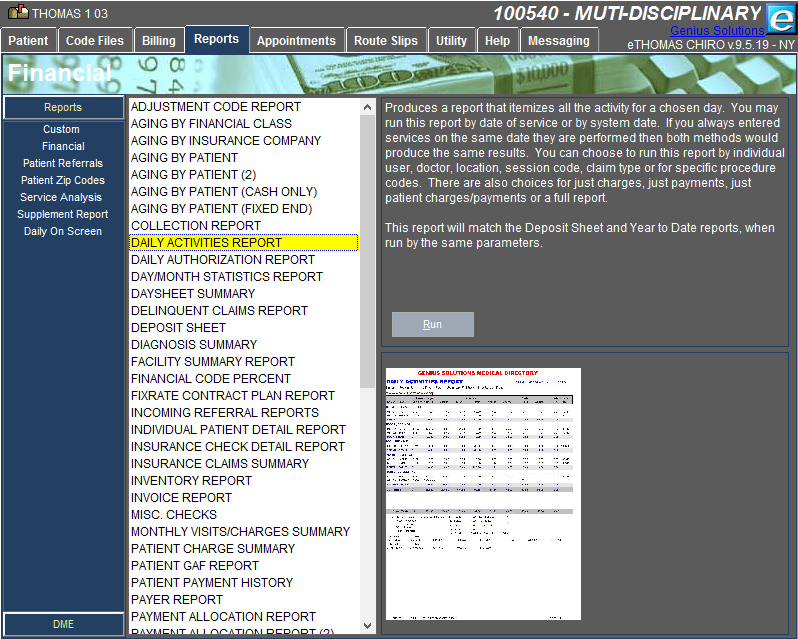Click the DME button in the sidebar

(63, 624)
